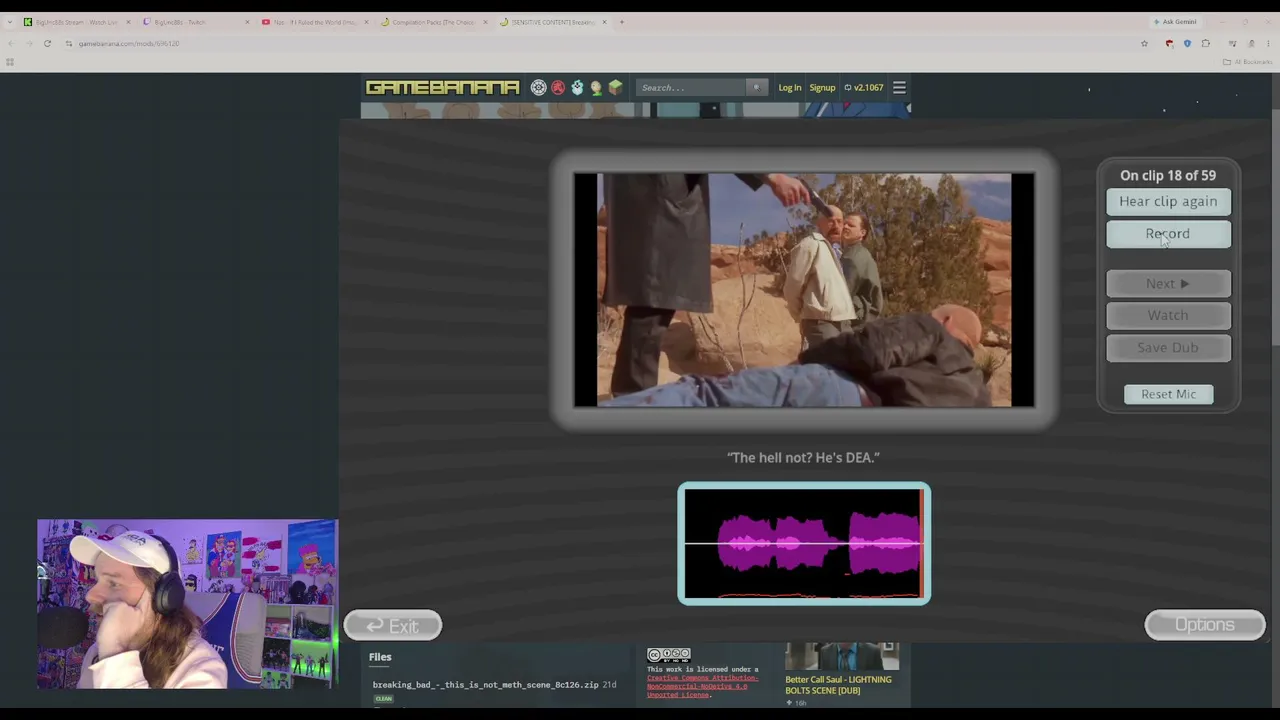This screenshot has height=720, width=1280.
Task: Click the browser back arrow
Action: pos(10,43)
